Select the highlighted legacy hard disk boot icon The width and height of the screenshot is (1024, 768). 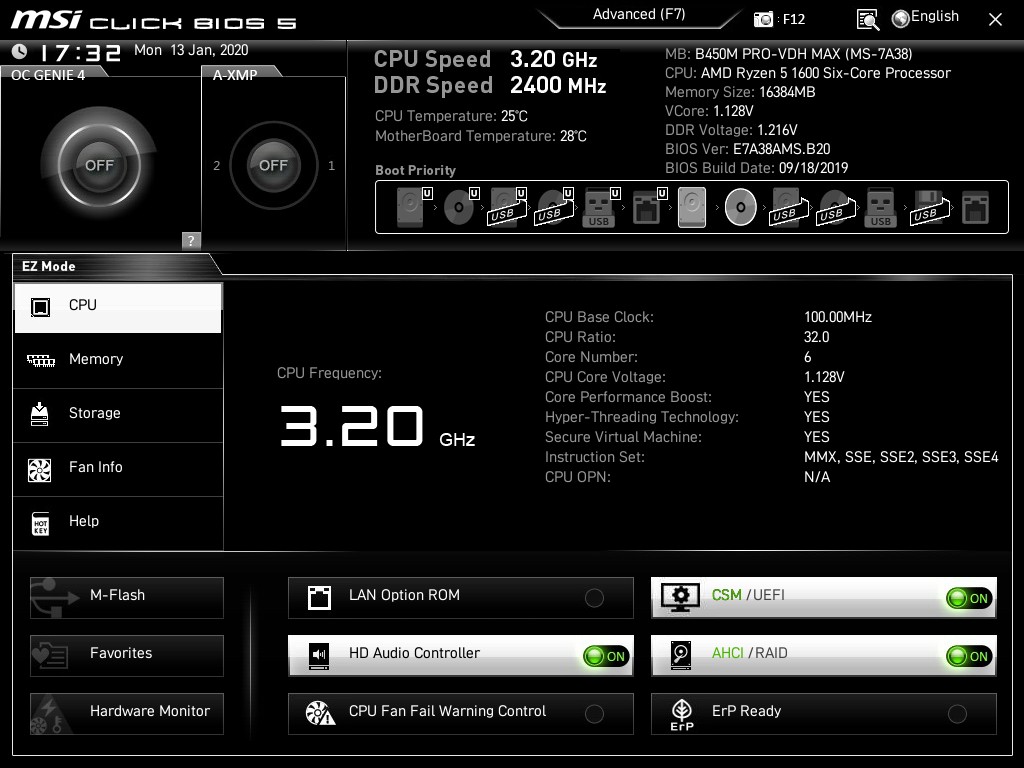point(692,207)
